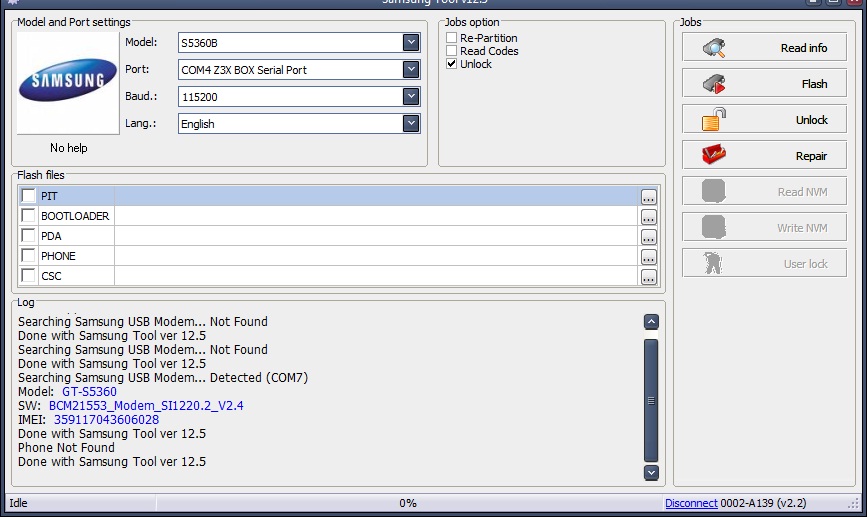Start the Flash job button
The height and width of the screenshot is (517, 867).
pyautogui.click(x=764, y=83)
